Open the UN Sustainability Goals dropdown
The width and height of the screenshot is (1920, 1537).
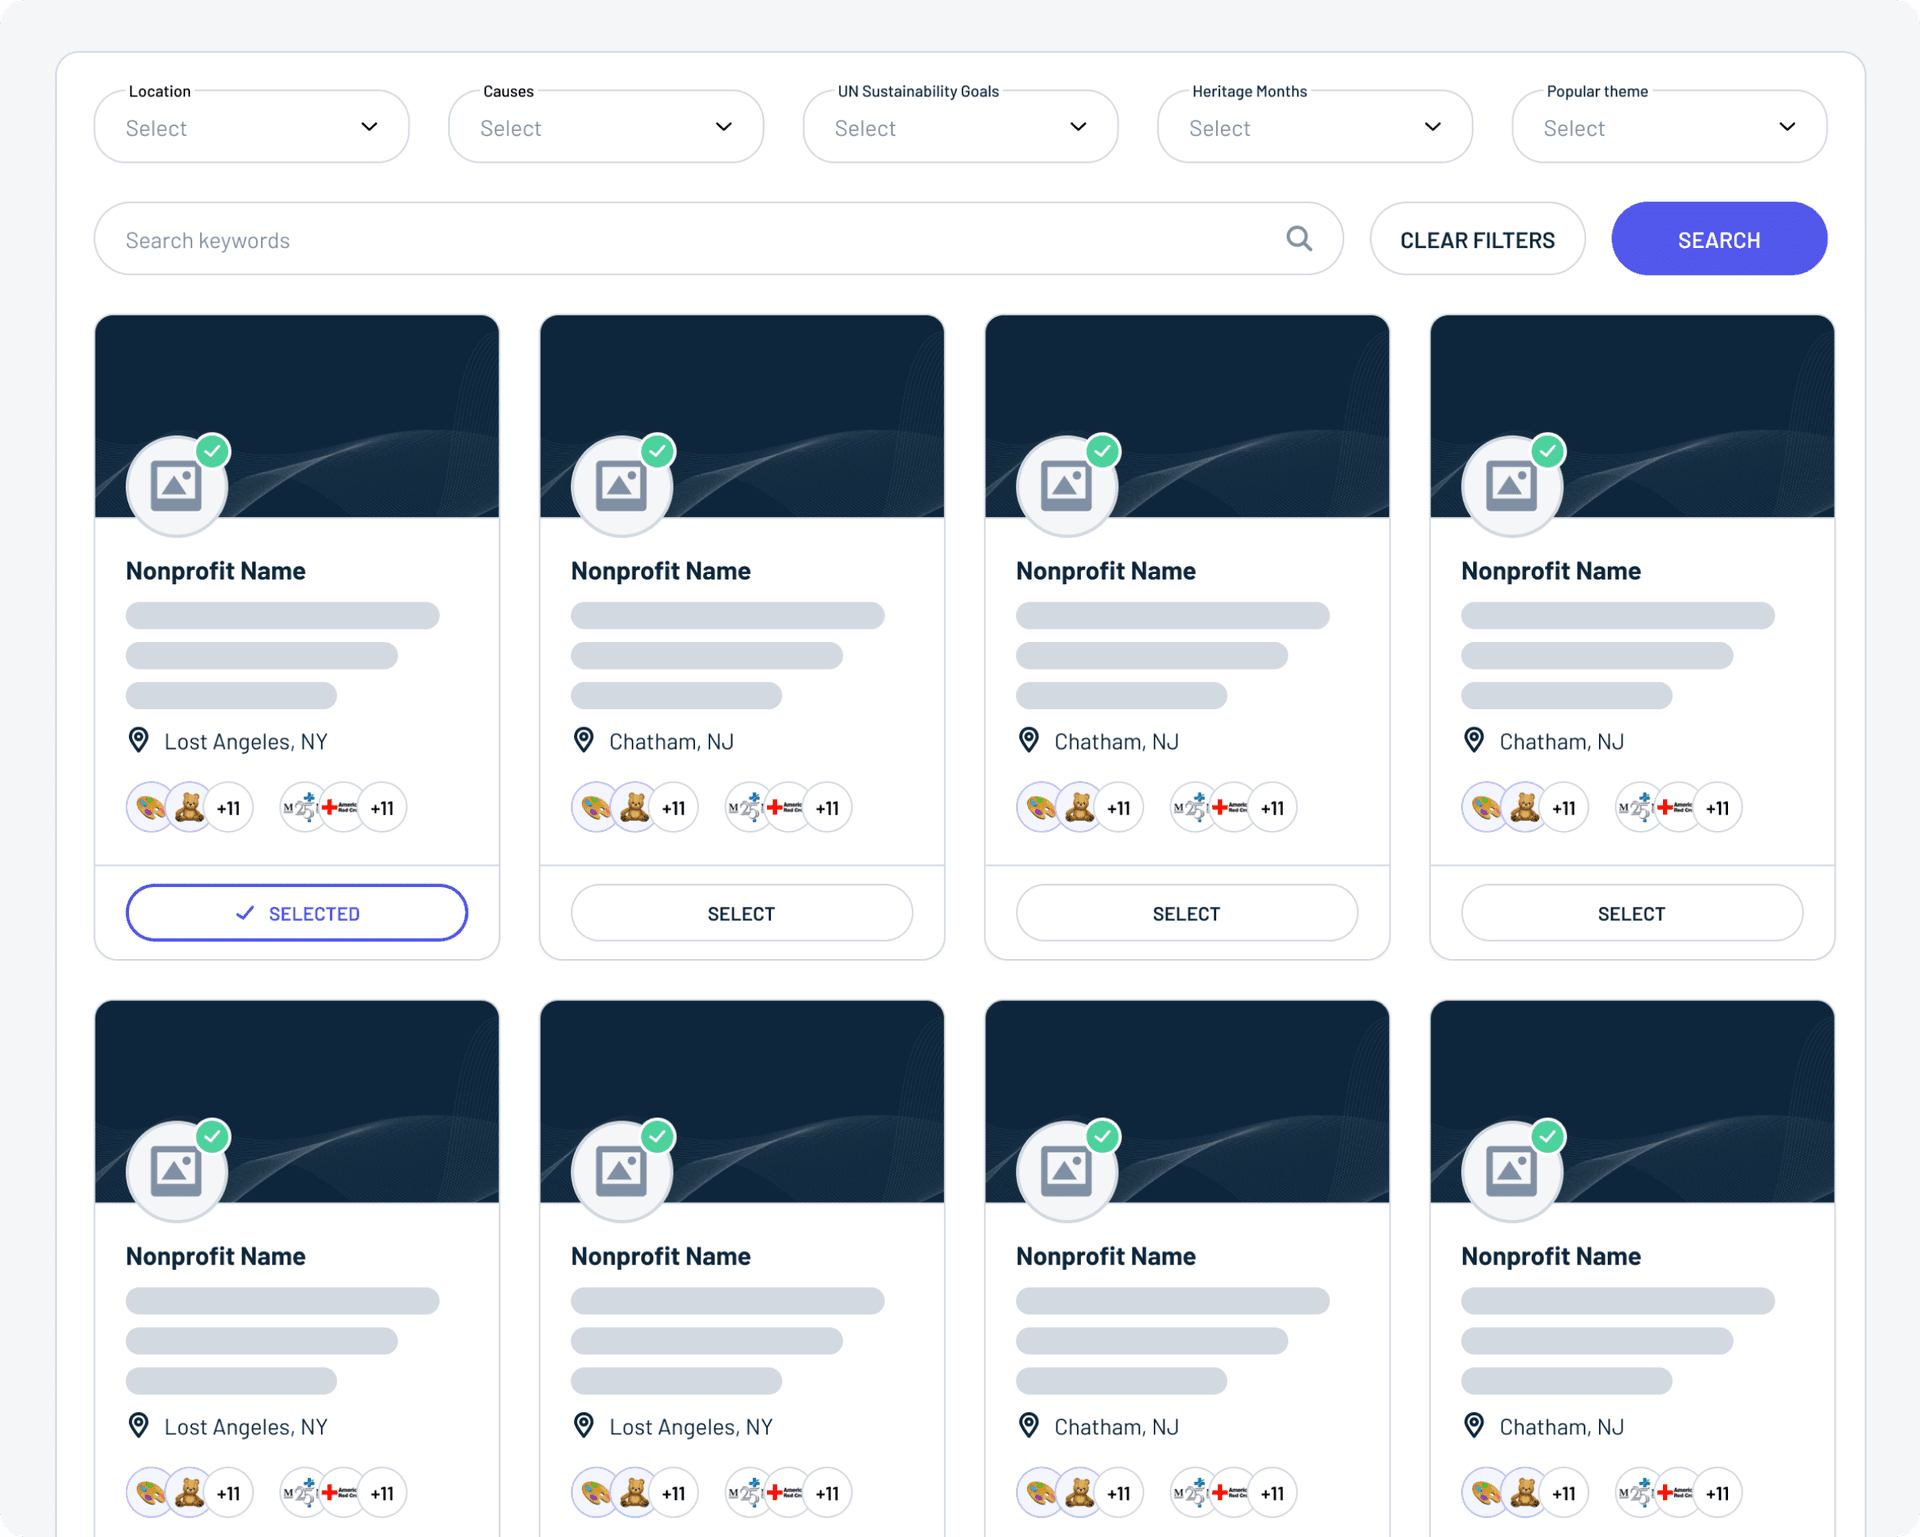pos(960,127)
